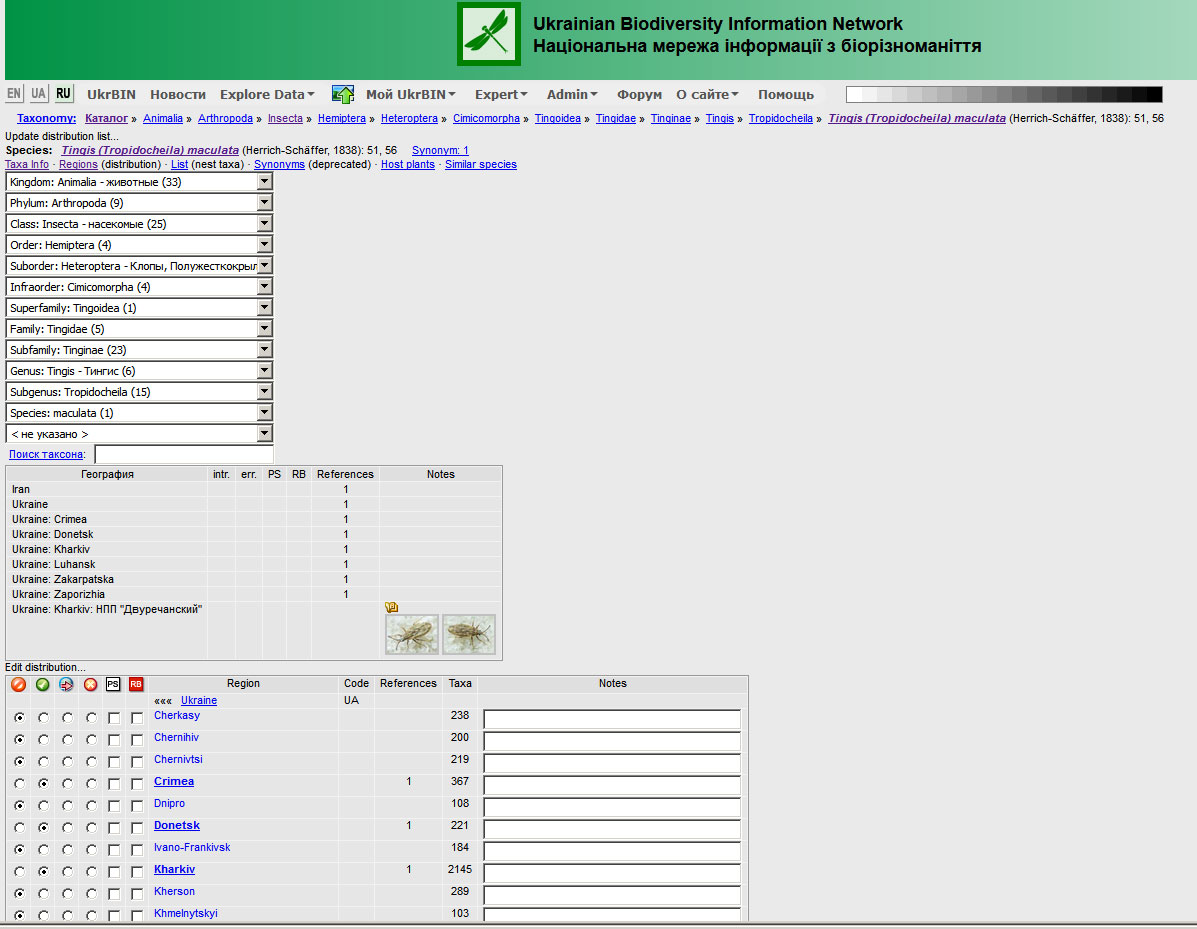Open the Order: Hemiptera dropdown
The height and width of the screenshot is (929, 1197).
(264, 245)
